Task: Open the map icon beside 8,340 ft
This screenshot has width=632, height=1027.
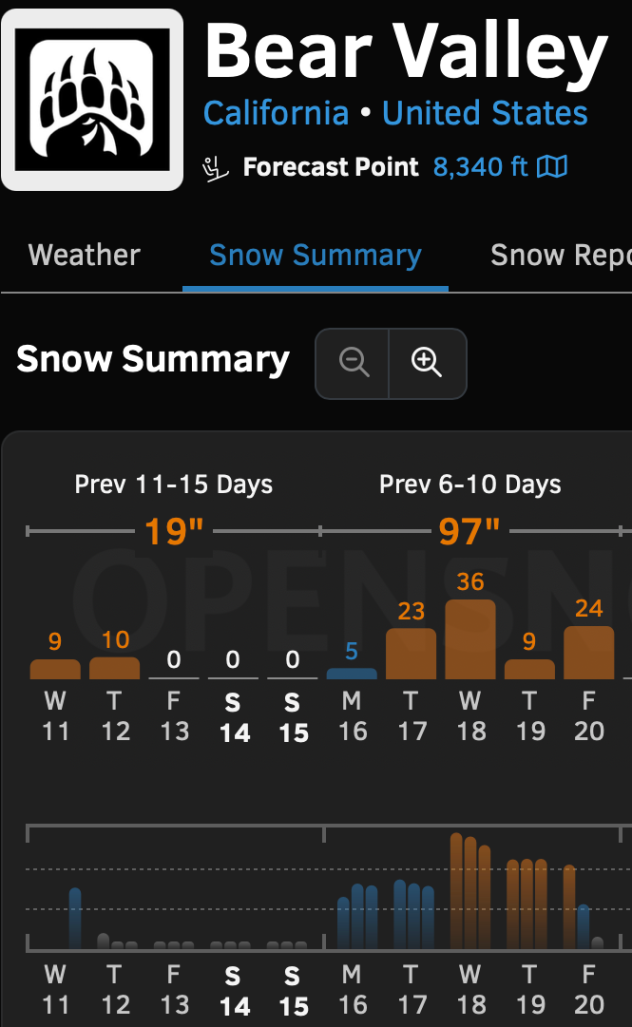Action: tap(552, 167)
